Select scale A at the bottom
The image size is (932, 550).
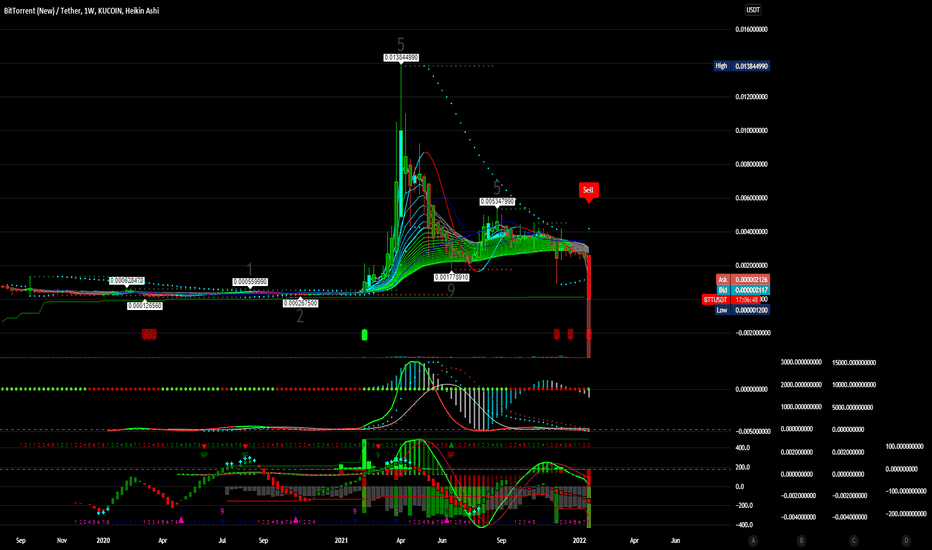[x=753, y=540]
